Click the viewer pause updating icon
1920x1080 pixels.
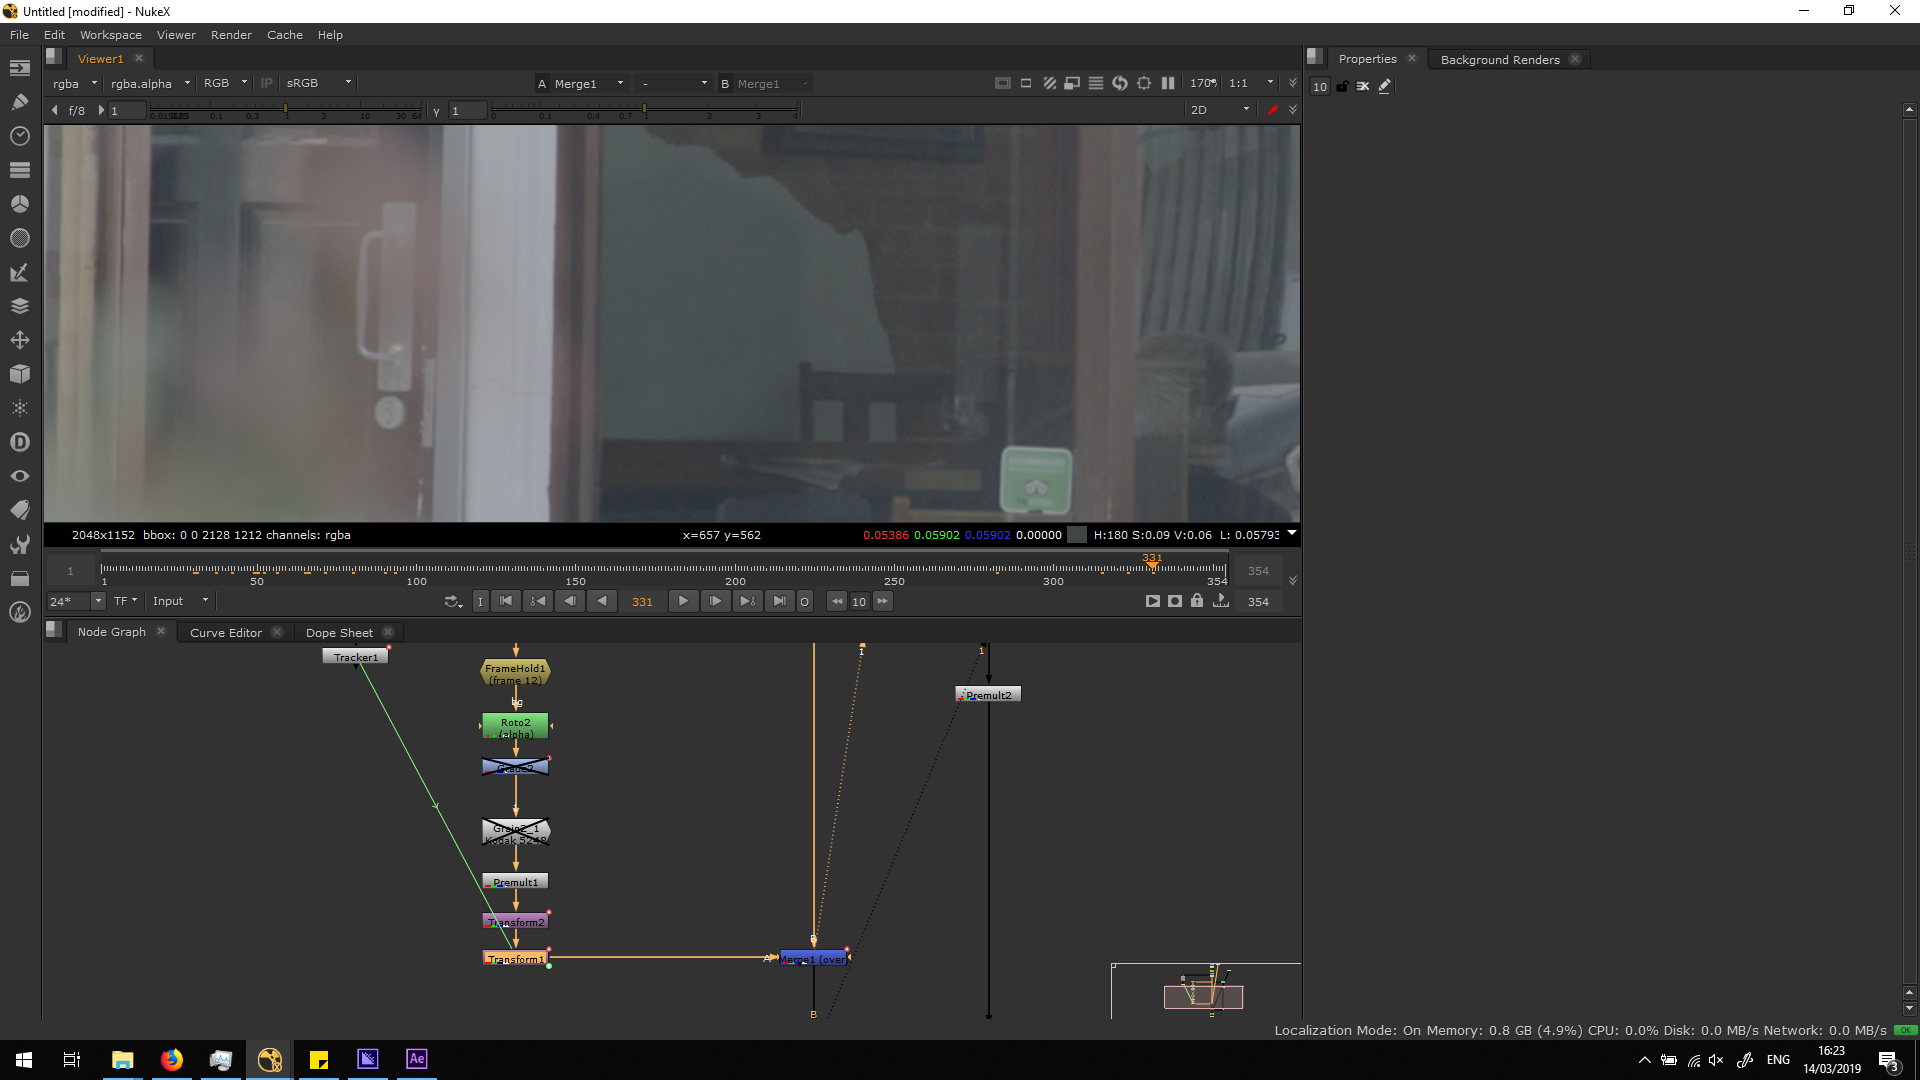1168,83
